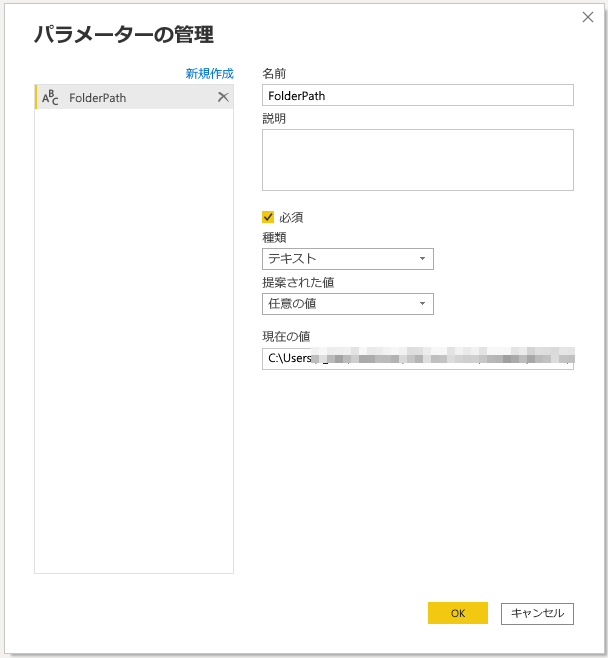Click 新規作成 to add a parameter
Screen dimensions: 608x658
(209, 74)
